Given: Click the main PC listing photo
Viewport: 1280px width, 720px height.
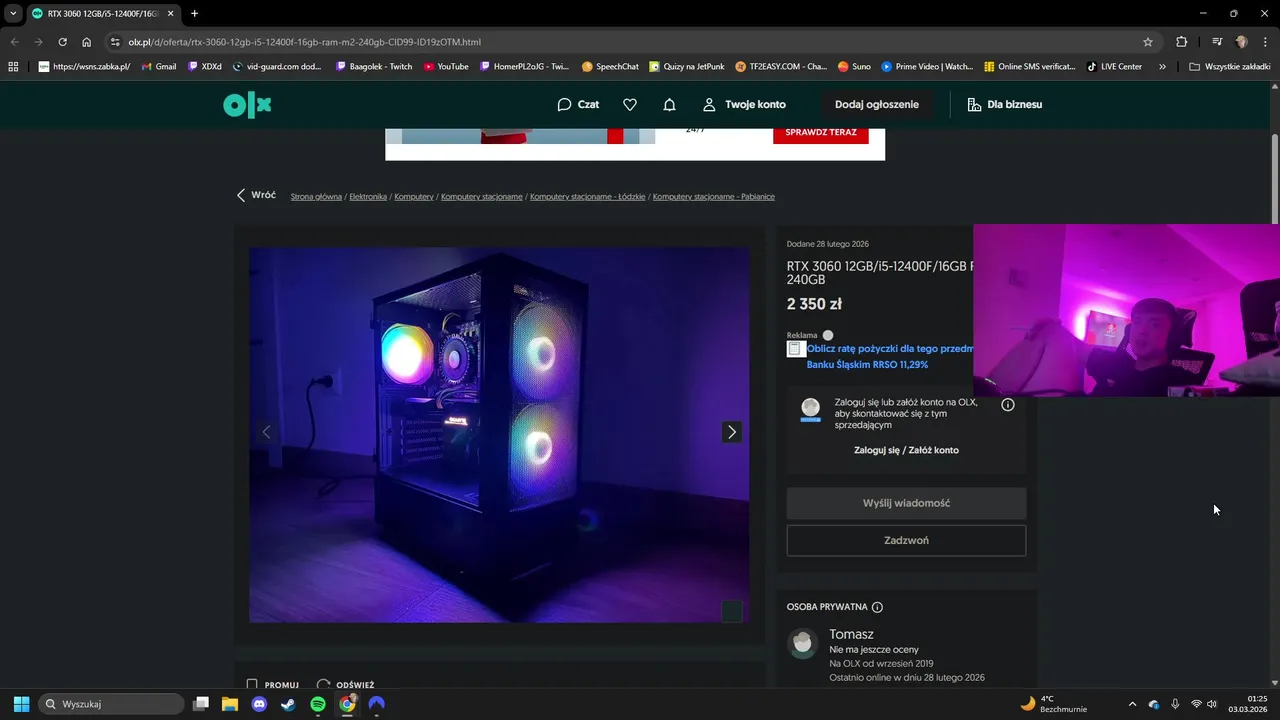Looking at the screenshot, I should point(499,435).
